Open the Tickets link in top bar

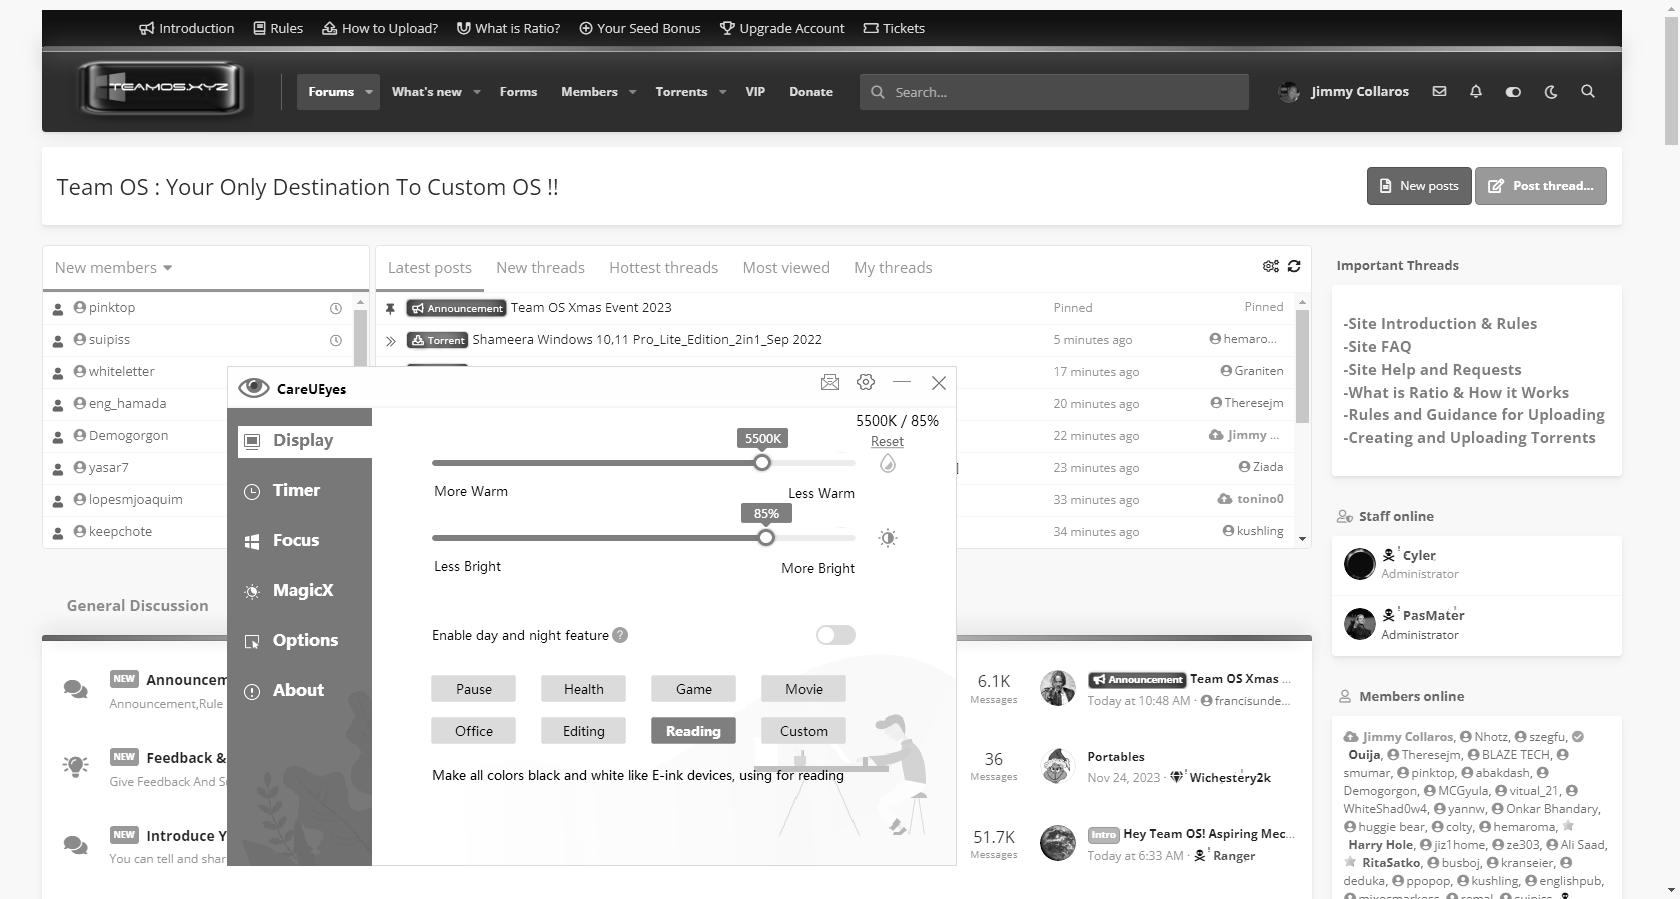(x=894, y=28)
